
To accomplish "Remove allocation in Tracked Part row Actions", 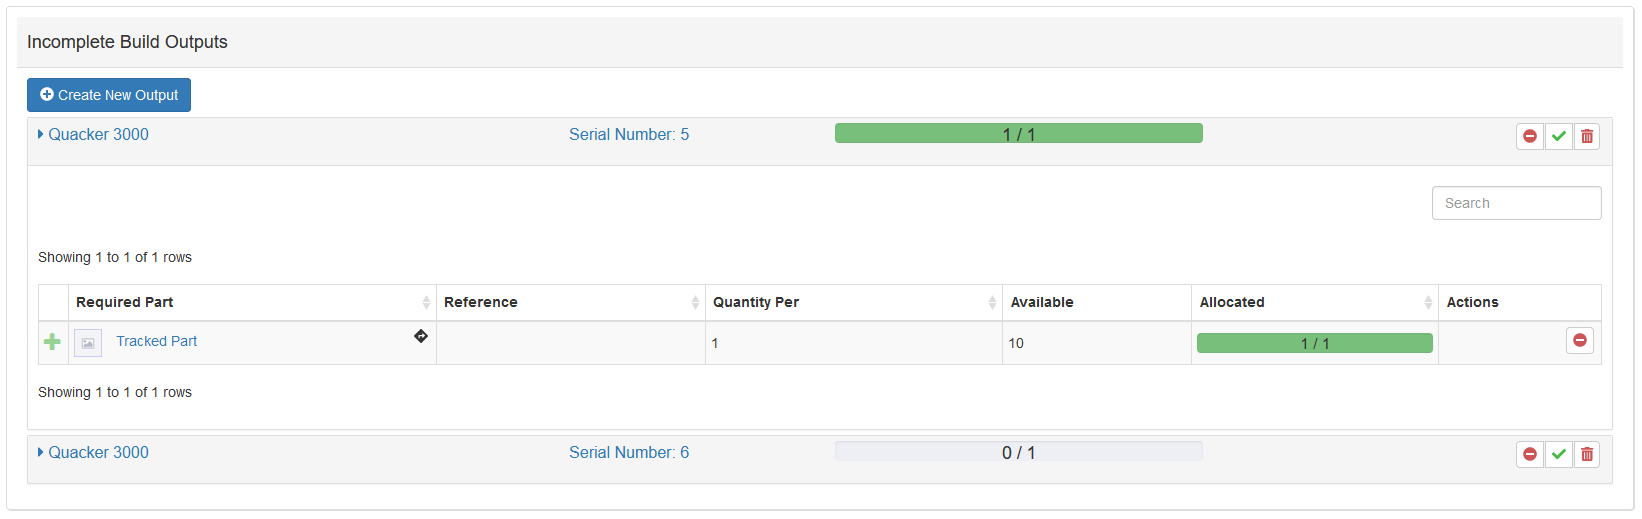I will 1579,341.
